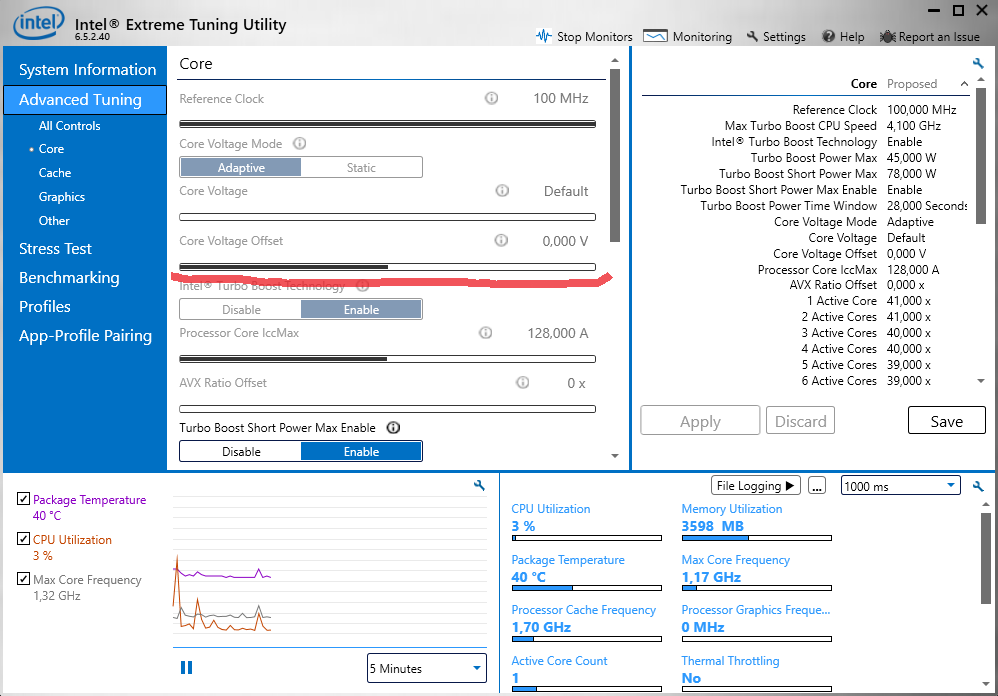Disable Intel Turbo Boost Technology

[241, 309]
